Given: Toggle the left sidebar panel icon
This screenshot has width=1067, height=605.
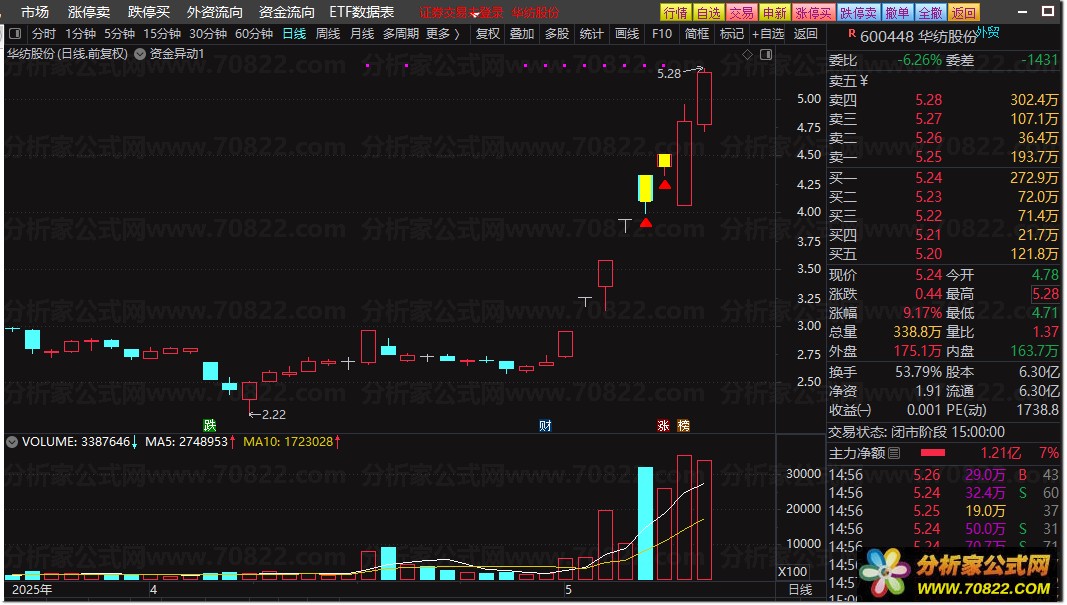Looking at the screenshot, I should pos(15,33).
